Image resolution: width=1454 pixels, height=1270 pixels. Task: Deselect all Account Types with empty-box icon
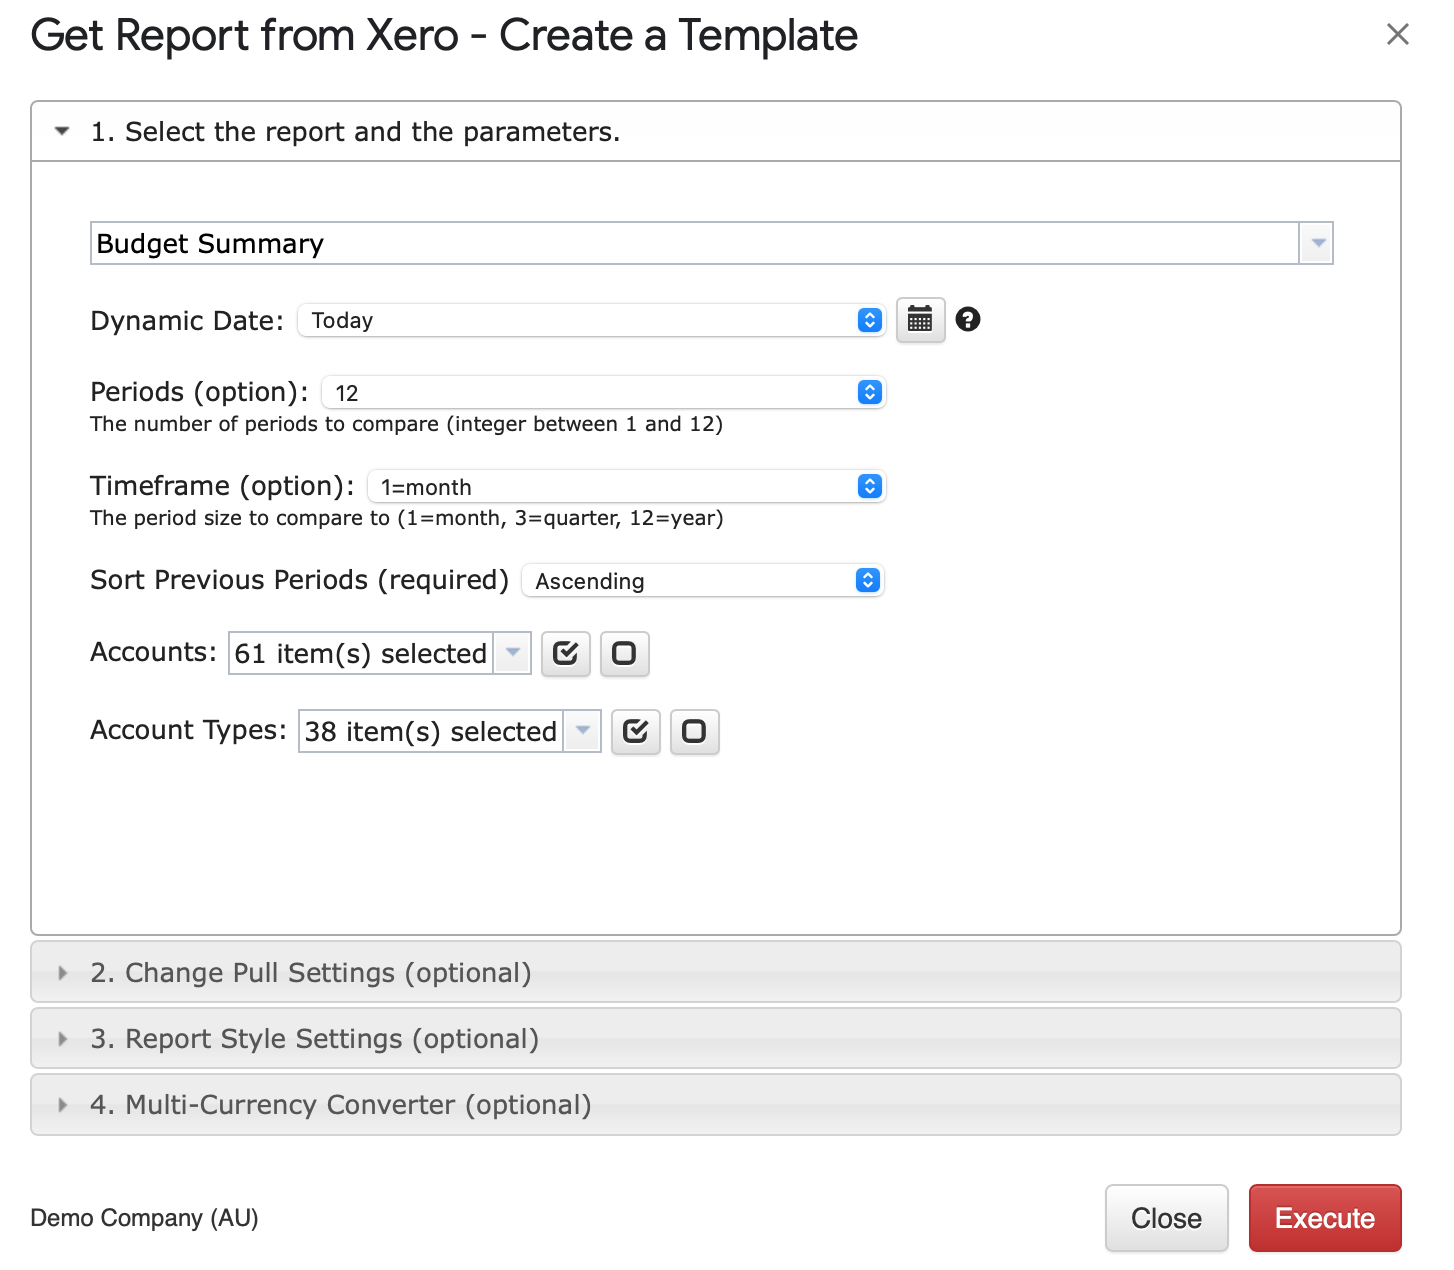[694, 731]
